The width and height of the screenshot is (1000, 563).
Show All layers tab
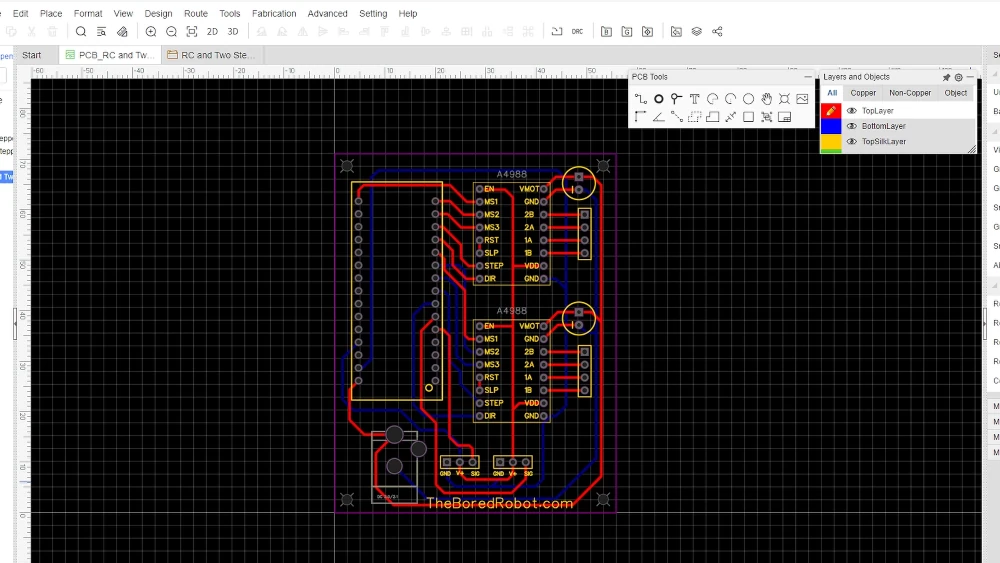tap(832, 93)
